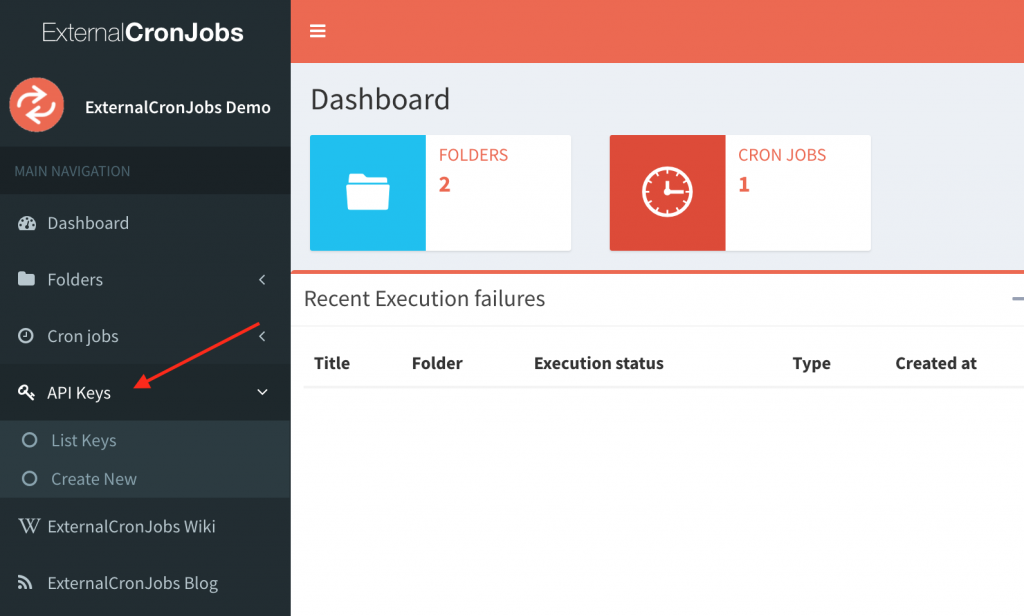
Task: Open the Dashboard menu item
Action: 145,223
